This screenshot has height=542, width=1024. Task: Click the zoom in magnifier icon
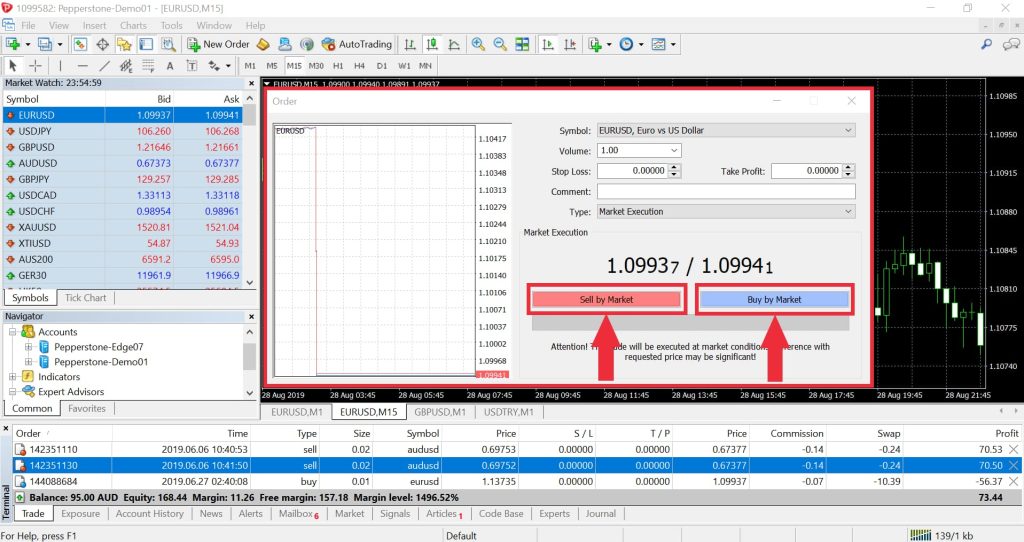click(x=478, y=44)
